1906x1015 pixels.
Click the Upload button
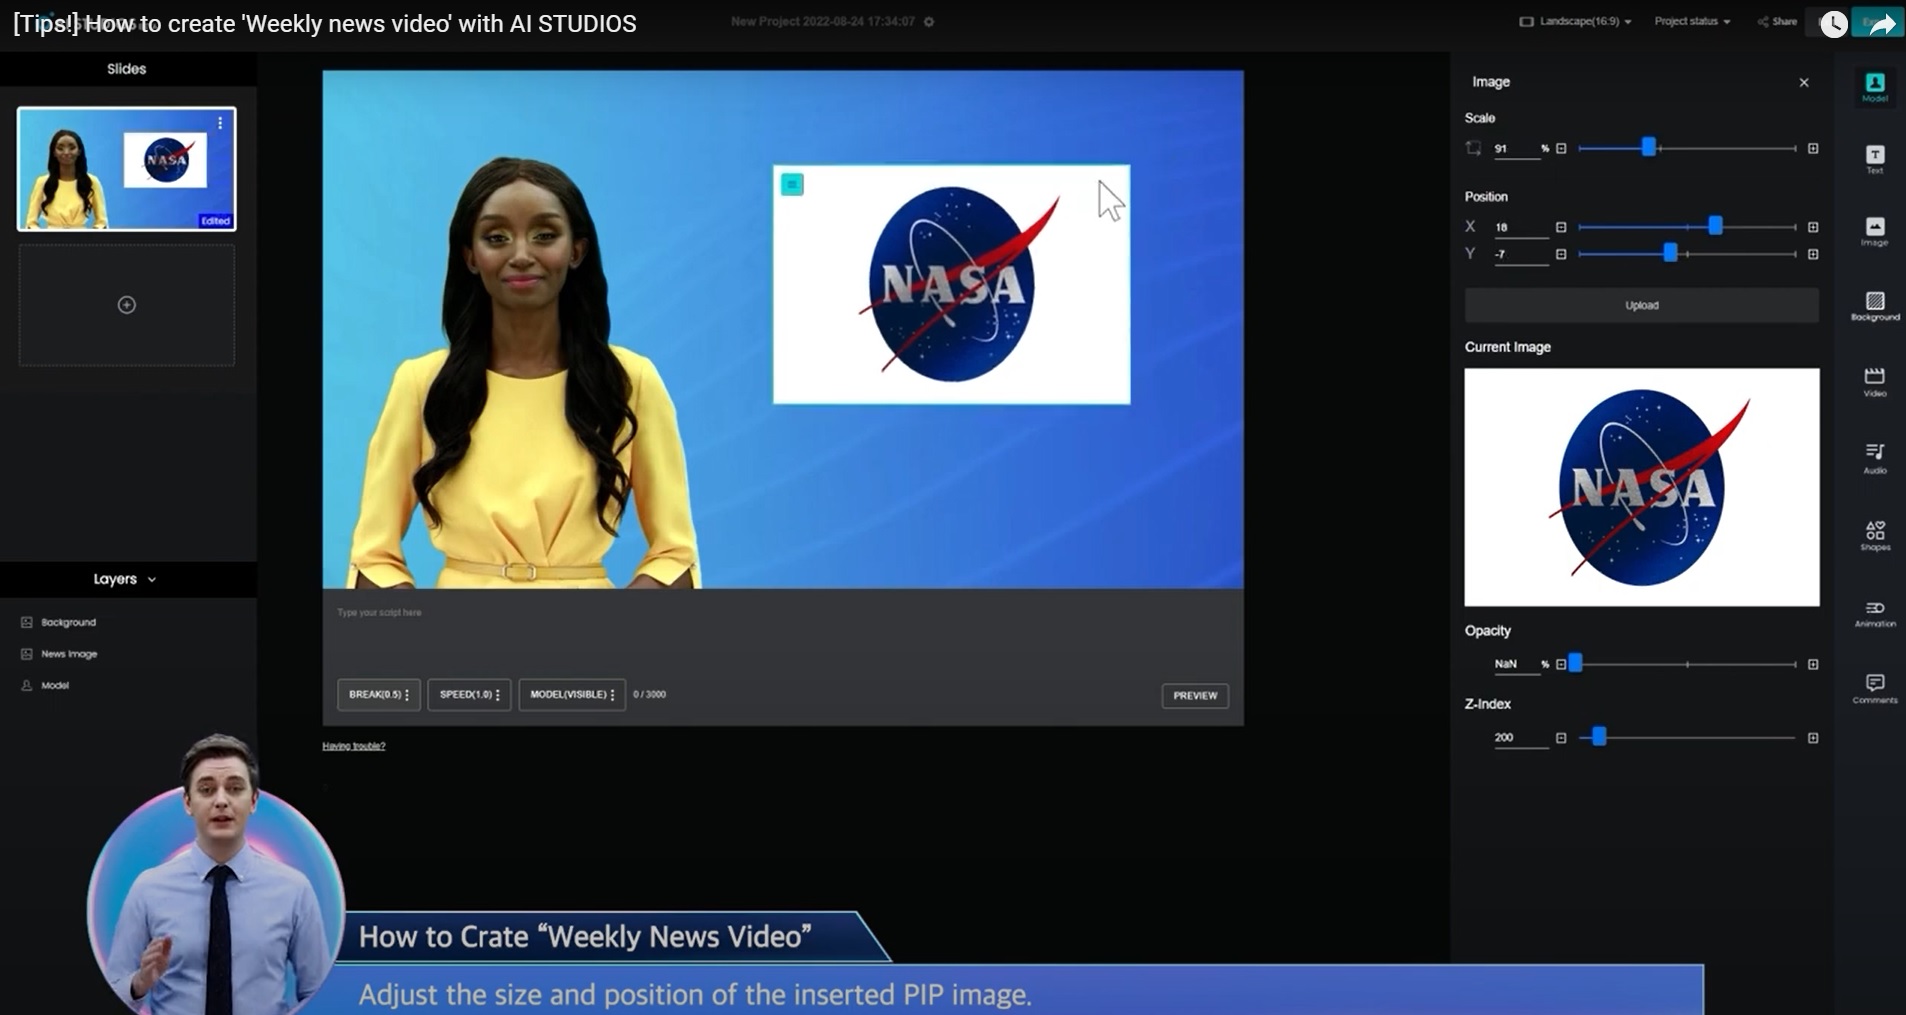click(1641, 305)
